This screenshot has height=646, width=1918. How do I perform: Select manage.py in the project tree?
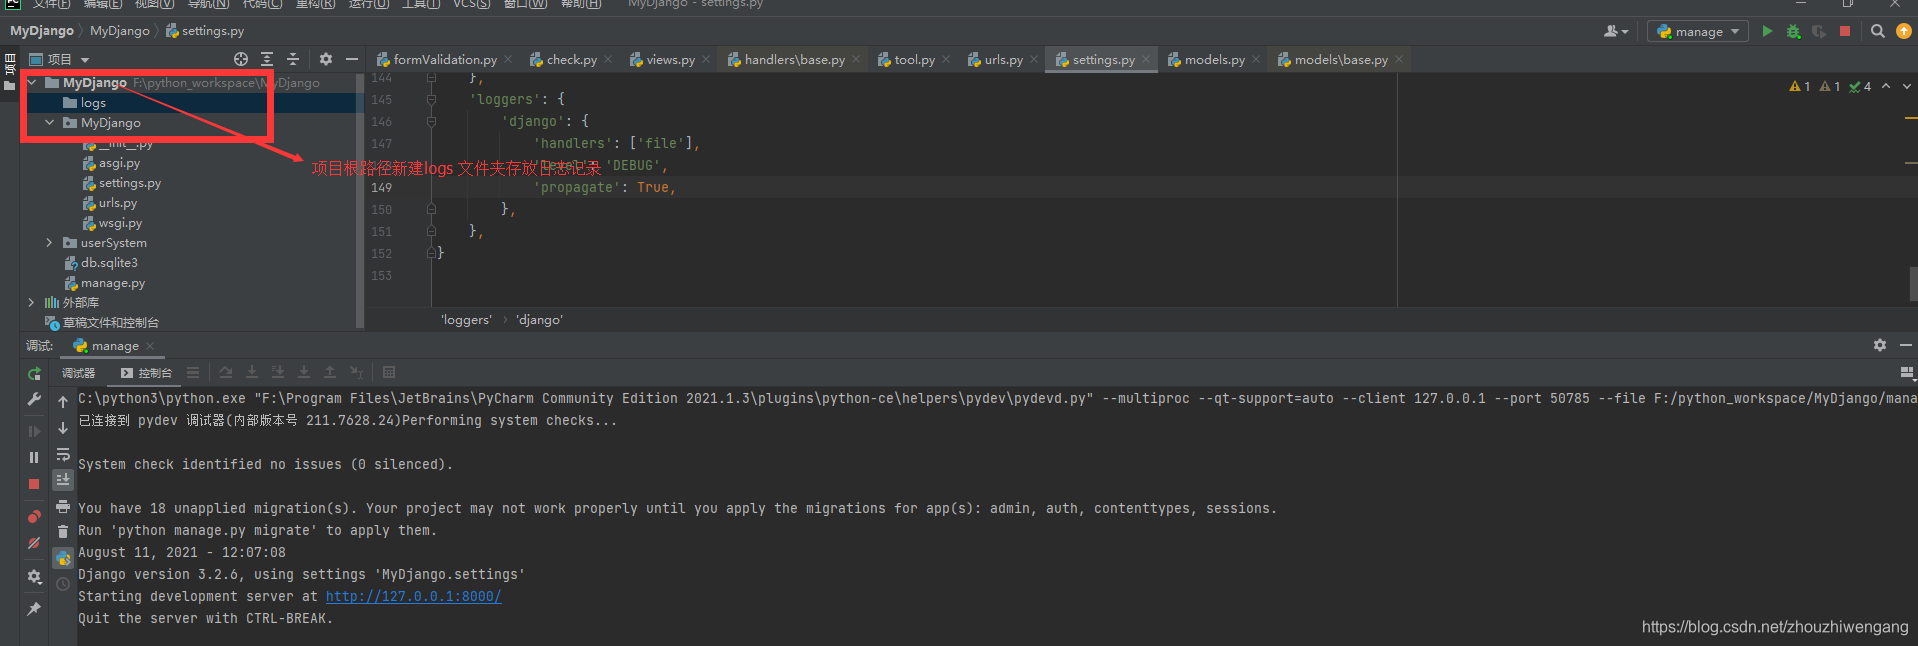pyautogui.click(x=113, y=283)
